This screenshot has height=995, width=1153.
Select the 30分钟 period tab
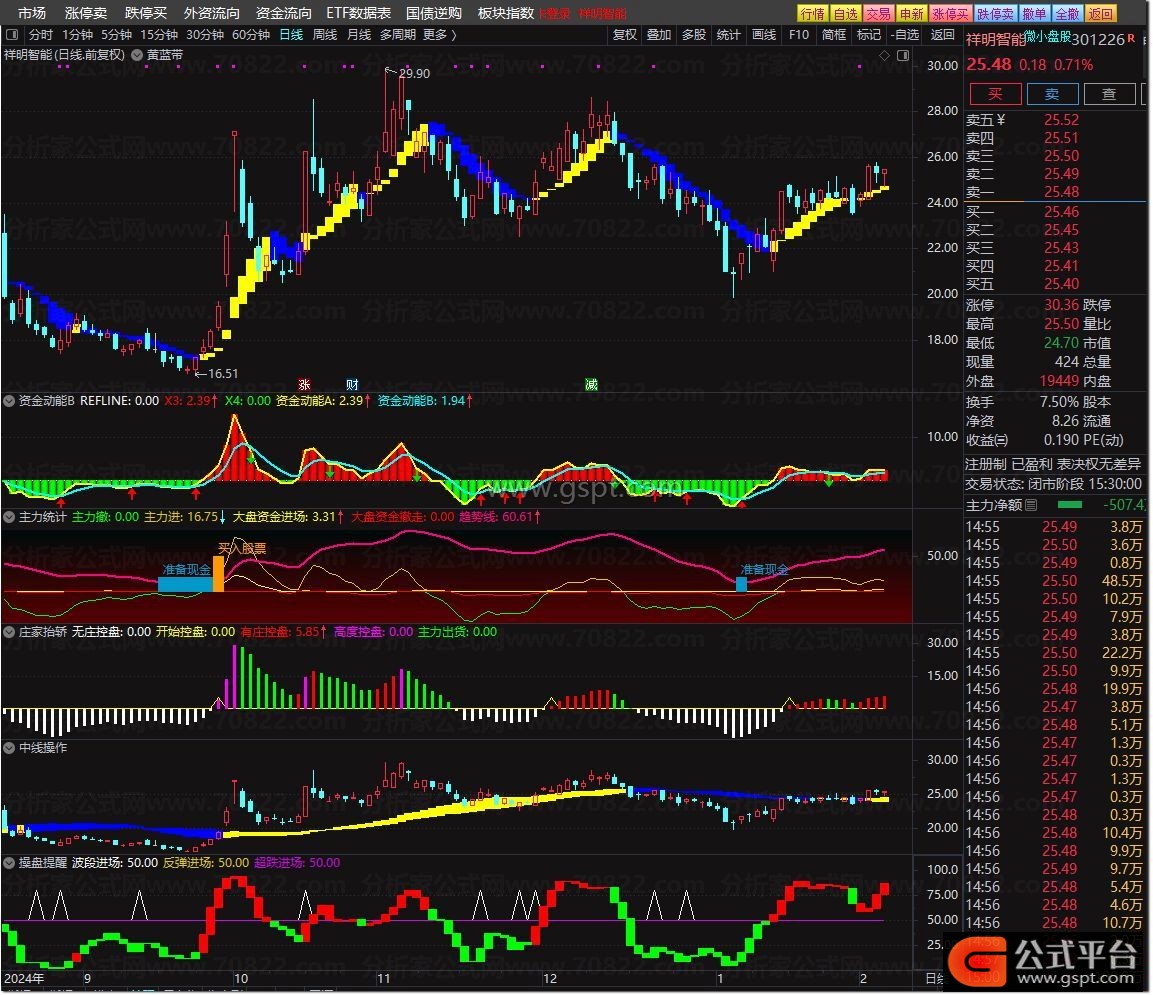tap(204, 35)
